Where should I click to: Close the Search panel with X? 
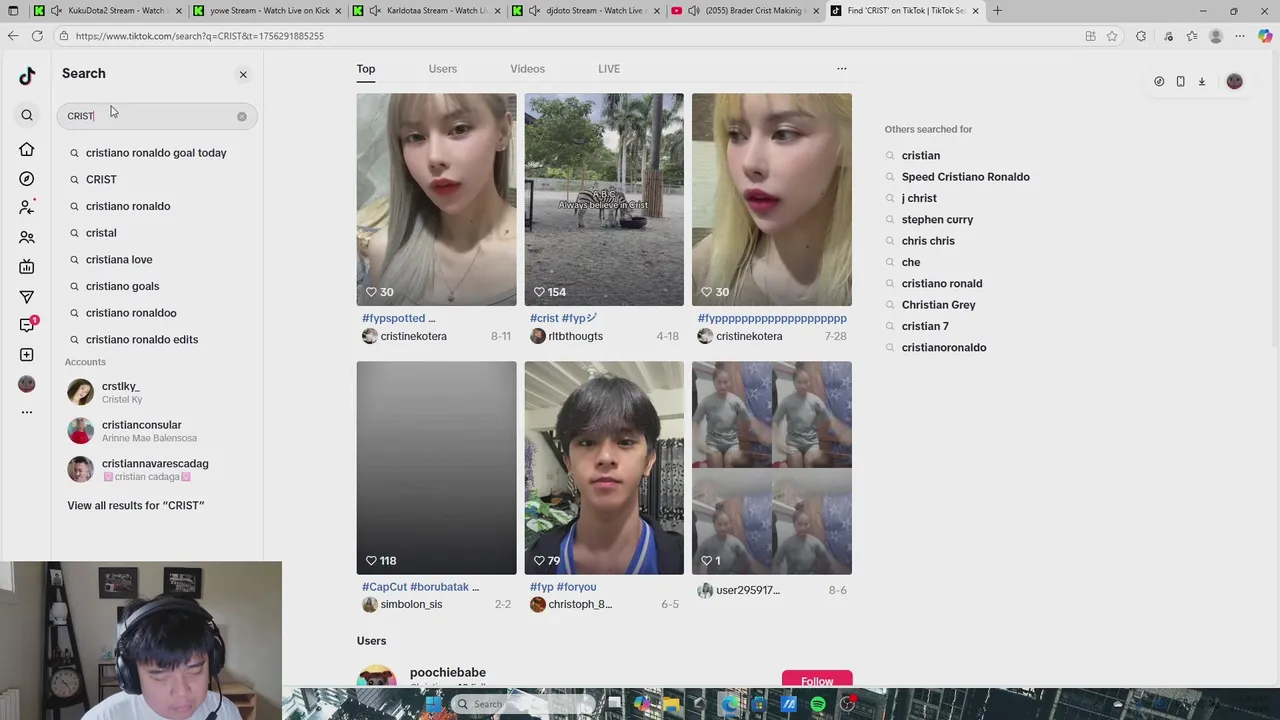pyautogui.click(x=243, y=74)
